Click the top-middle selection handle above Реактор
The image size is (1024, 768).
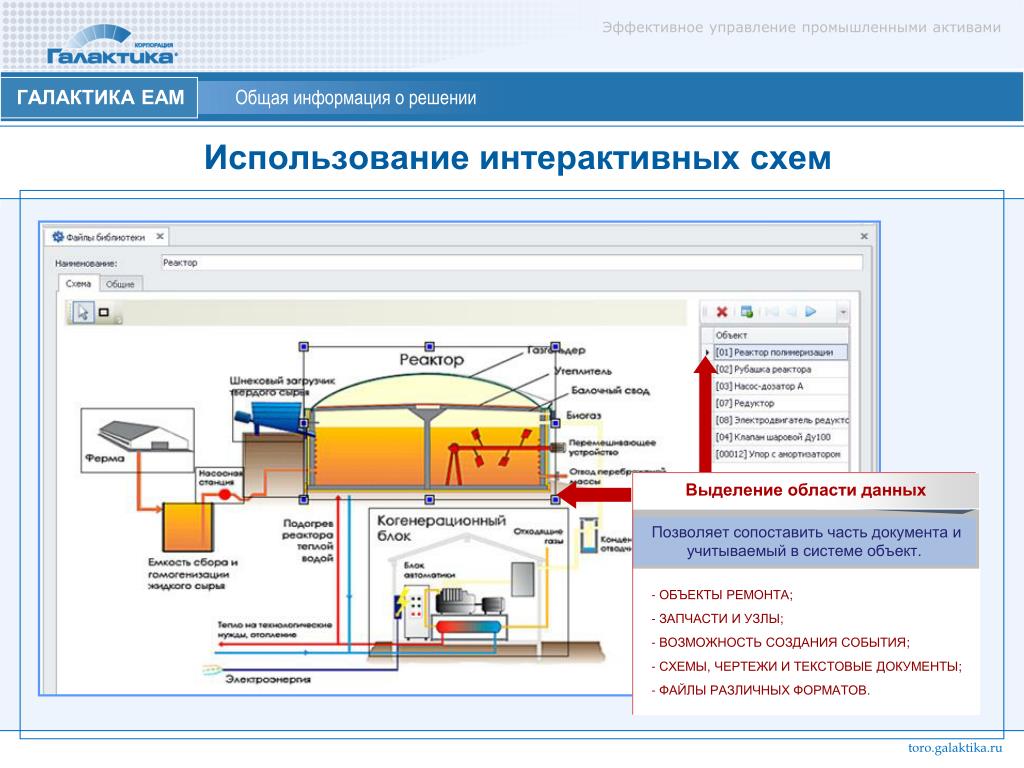[x=429, y=347]
